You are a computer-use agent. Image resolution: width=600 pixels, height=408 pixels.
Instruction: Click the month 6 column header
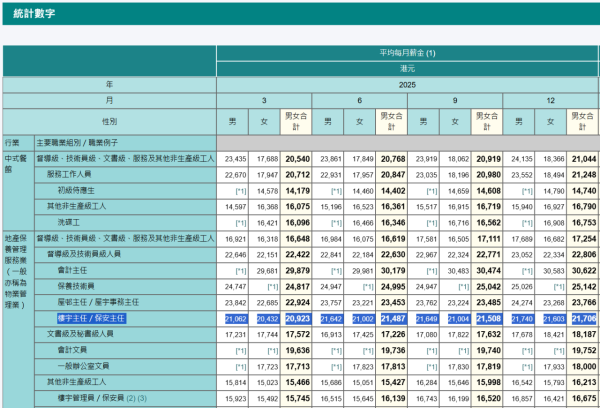tap(359, 101)
